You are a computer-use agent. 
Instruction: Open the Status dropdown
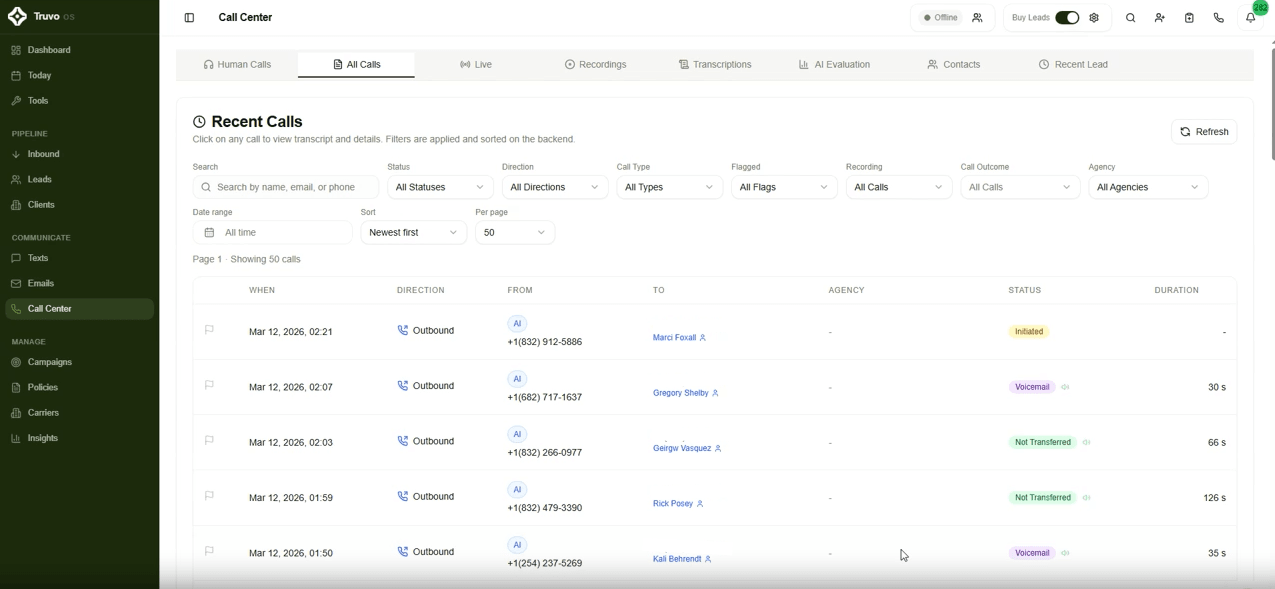pyautogui.click(x=440, y=187)
